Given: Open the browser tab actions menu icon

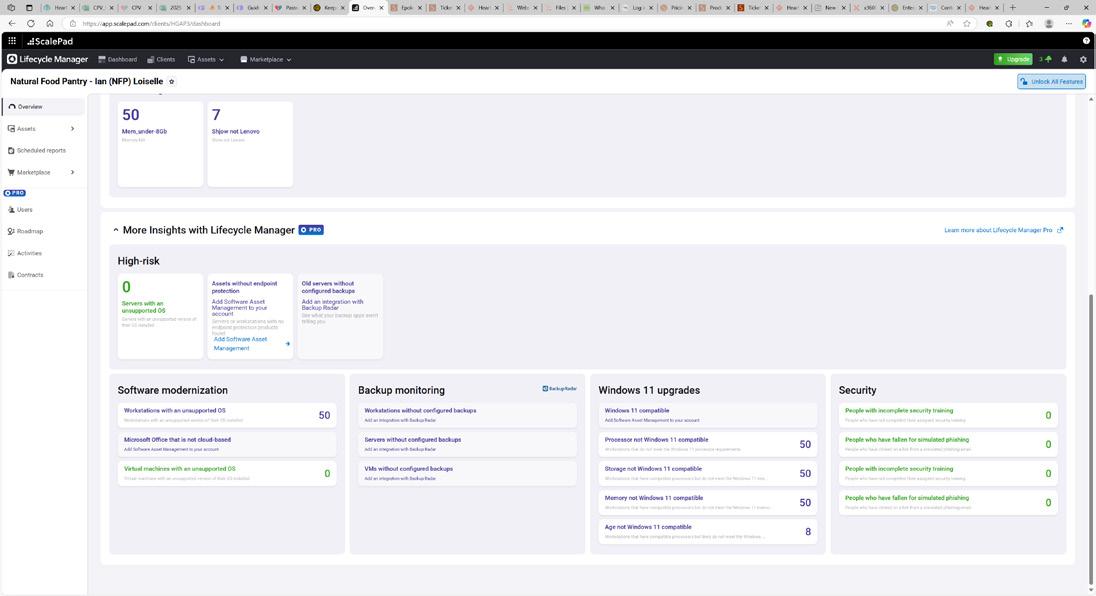Looking at the screenshot, I should (x=29, y=8).
